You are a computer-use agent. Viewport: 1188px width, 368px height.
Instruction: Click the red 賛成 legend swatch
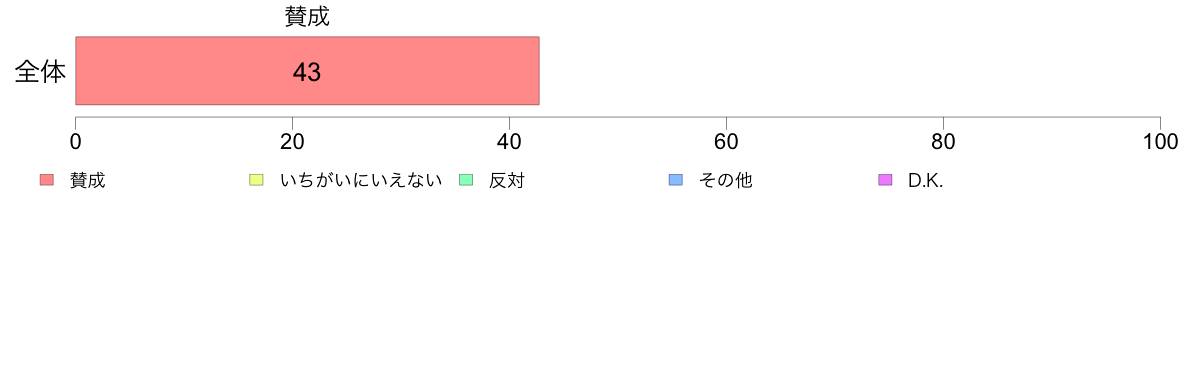[x=47, y=180]
